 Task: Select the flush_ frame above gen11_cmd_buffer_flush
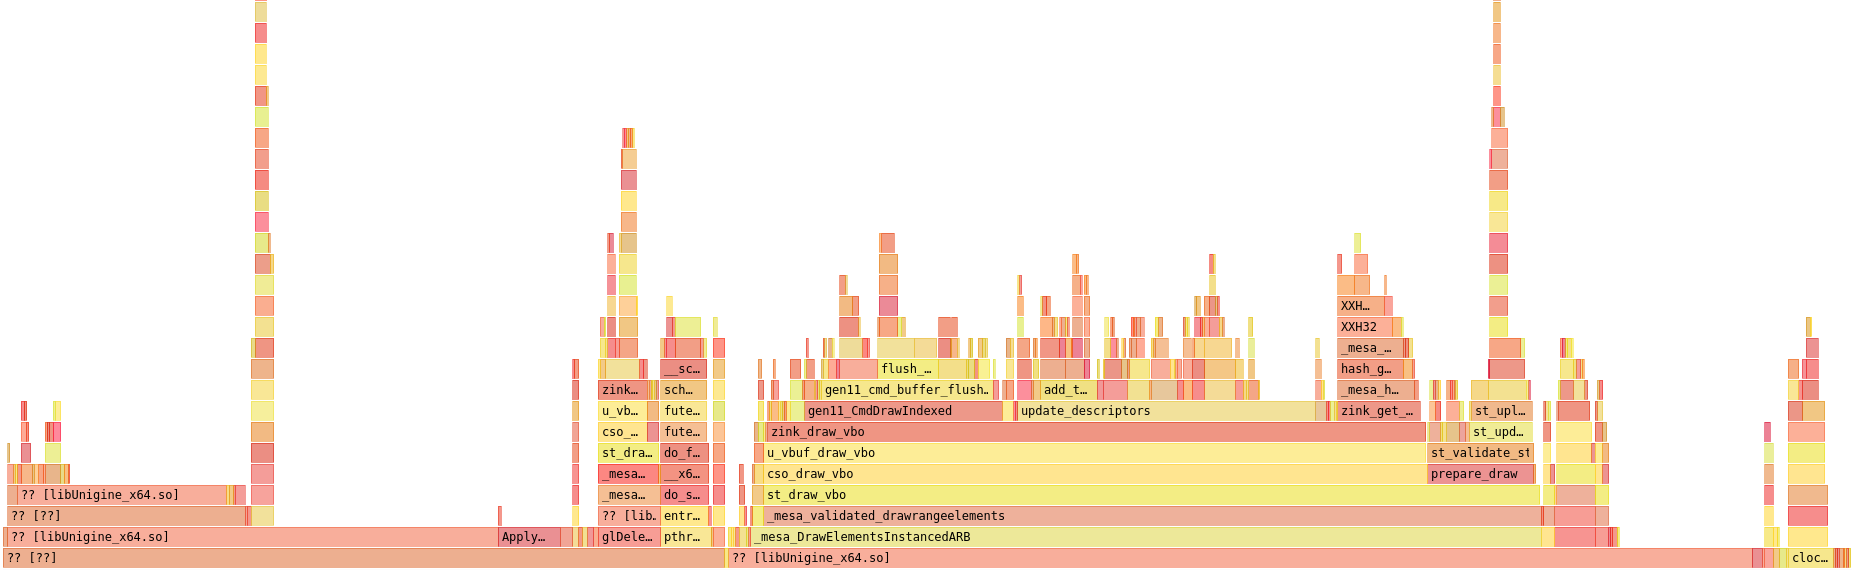point(907,369)
